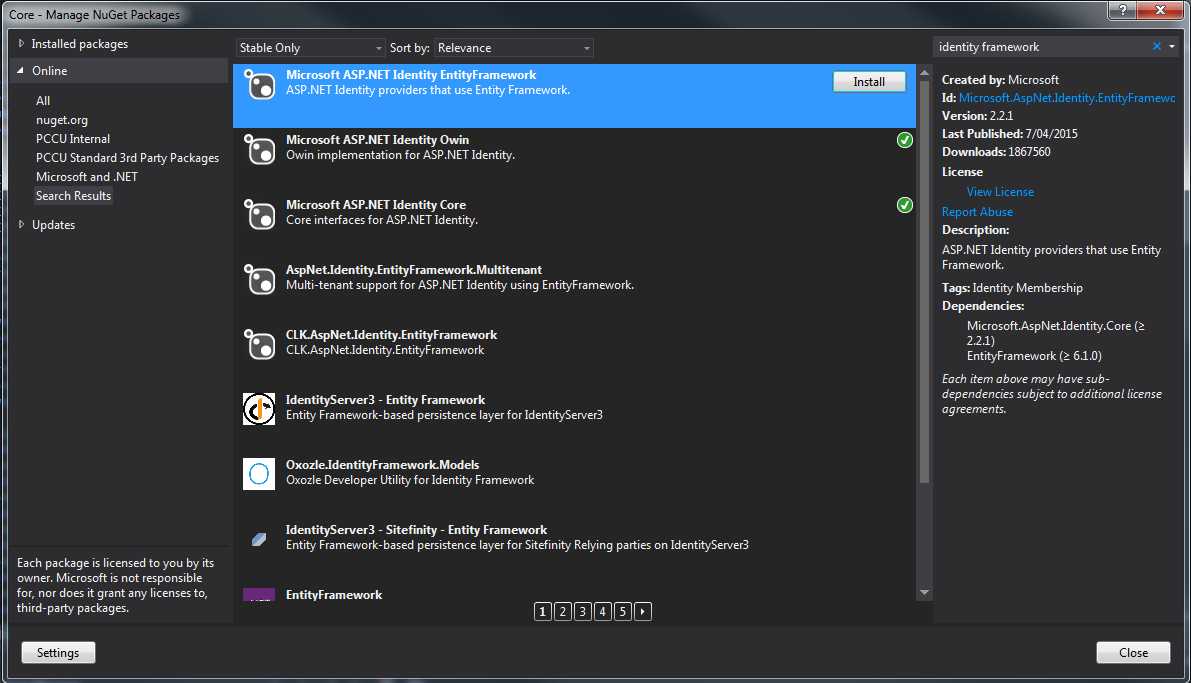
Task: Open the View License link
Action: [1000, 192]
